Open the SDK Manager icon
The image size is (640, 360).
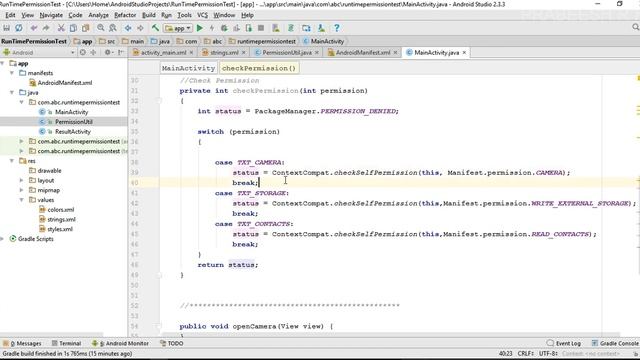click(x=321, y=28)
